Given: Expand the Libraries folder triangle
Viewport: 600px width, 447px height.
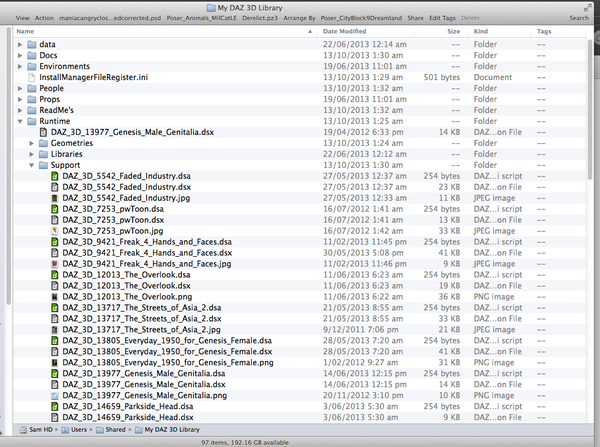Looking at the screenshot, I should (x=32, y=154).
